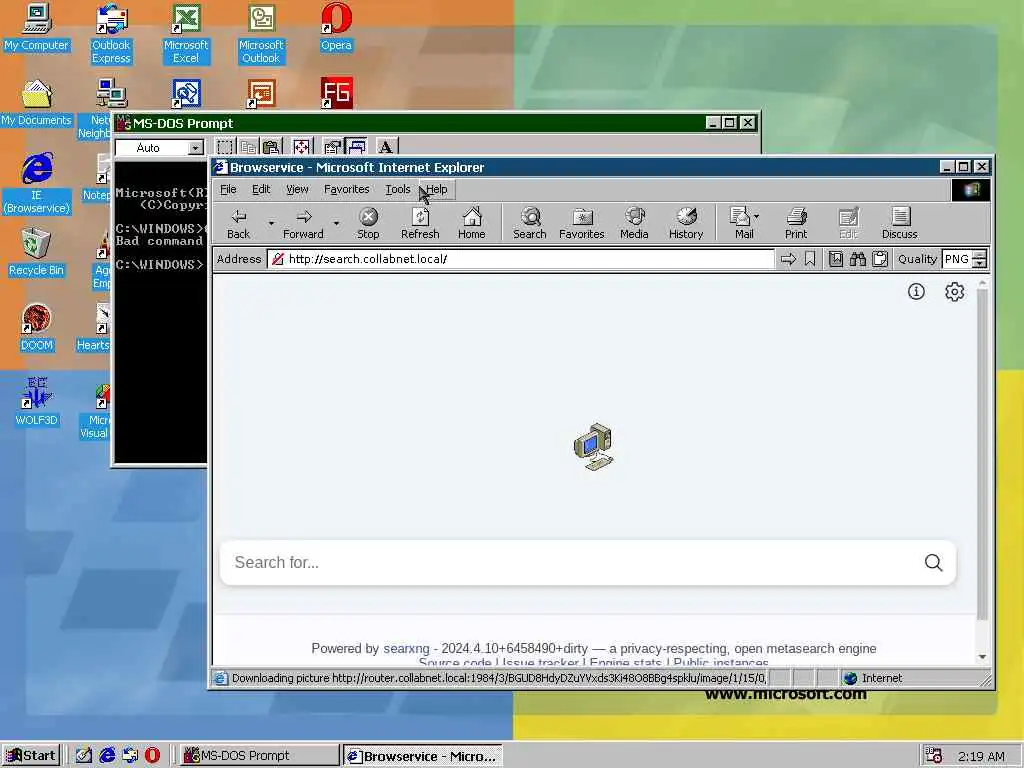The image size is (1024, 768).
Task: Open the Edit menu
Action: point(261,189)
